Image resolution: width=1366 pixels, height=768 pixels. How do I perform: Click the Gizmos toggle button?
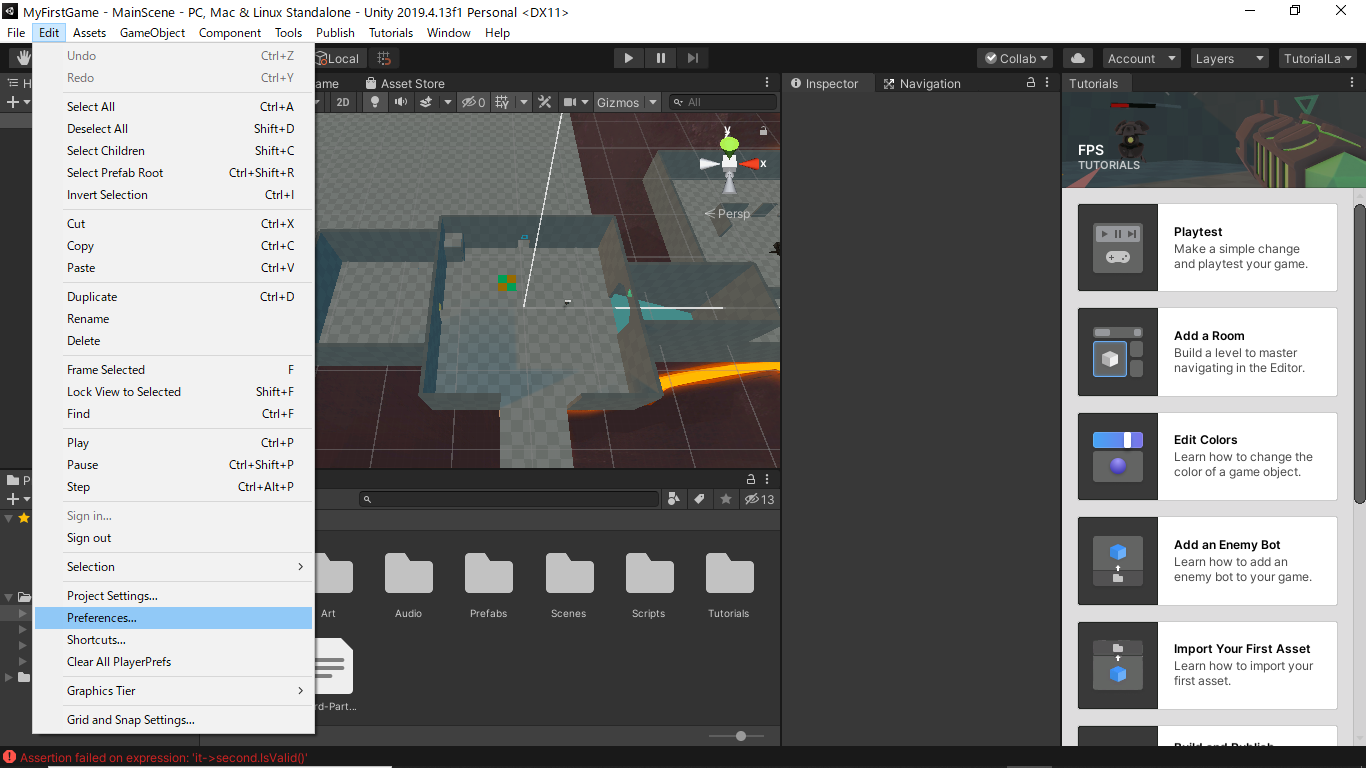[618, 102]
